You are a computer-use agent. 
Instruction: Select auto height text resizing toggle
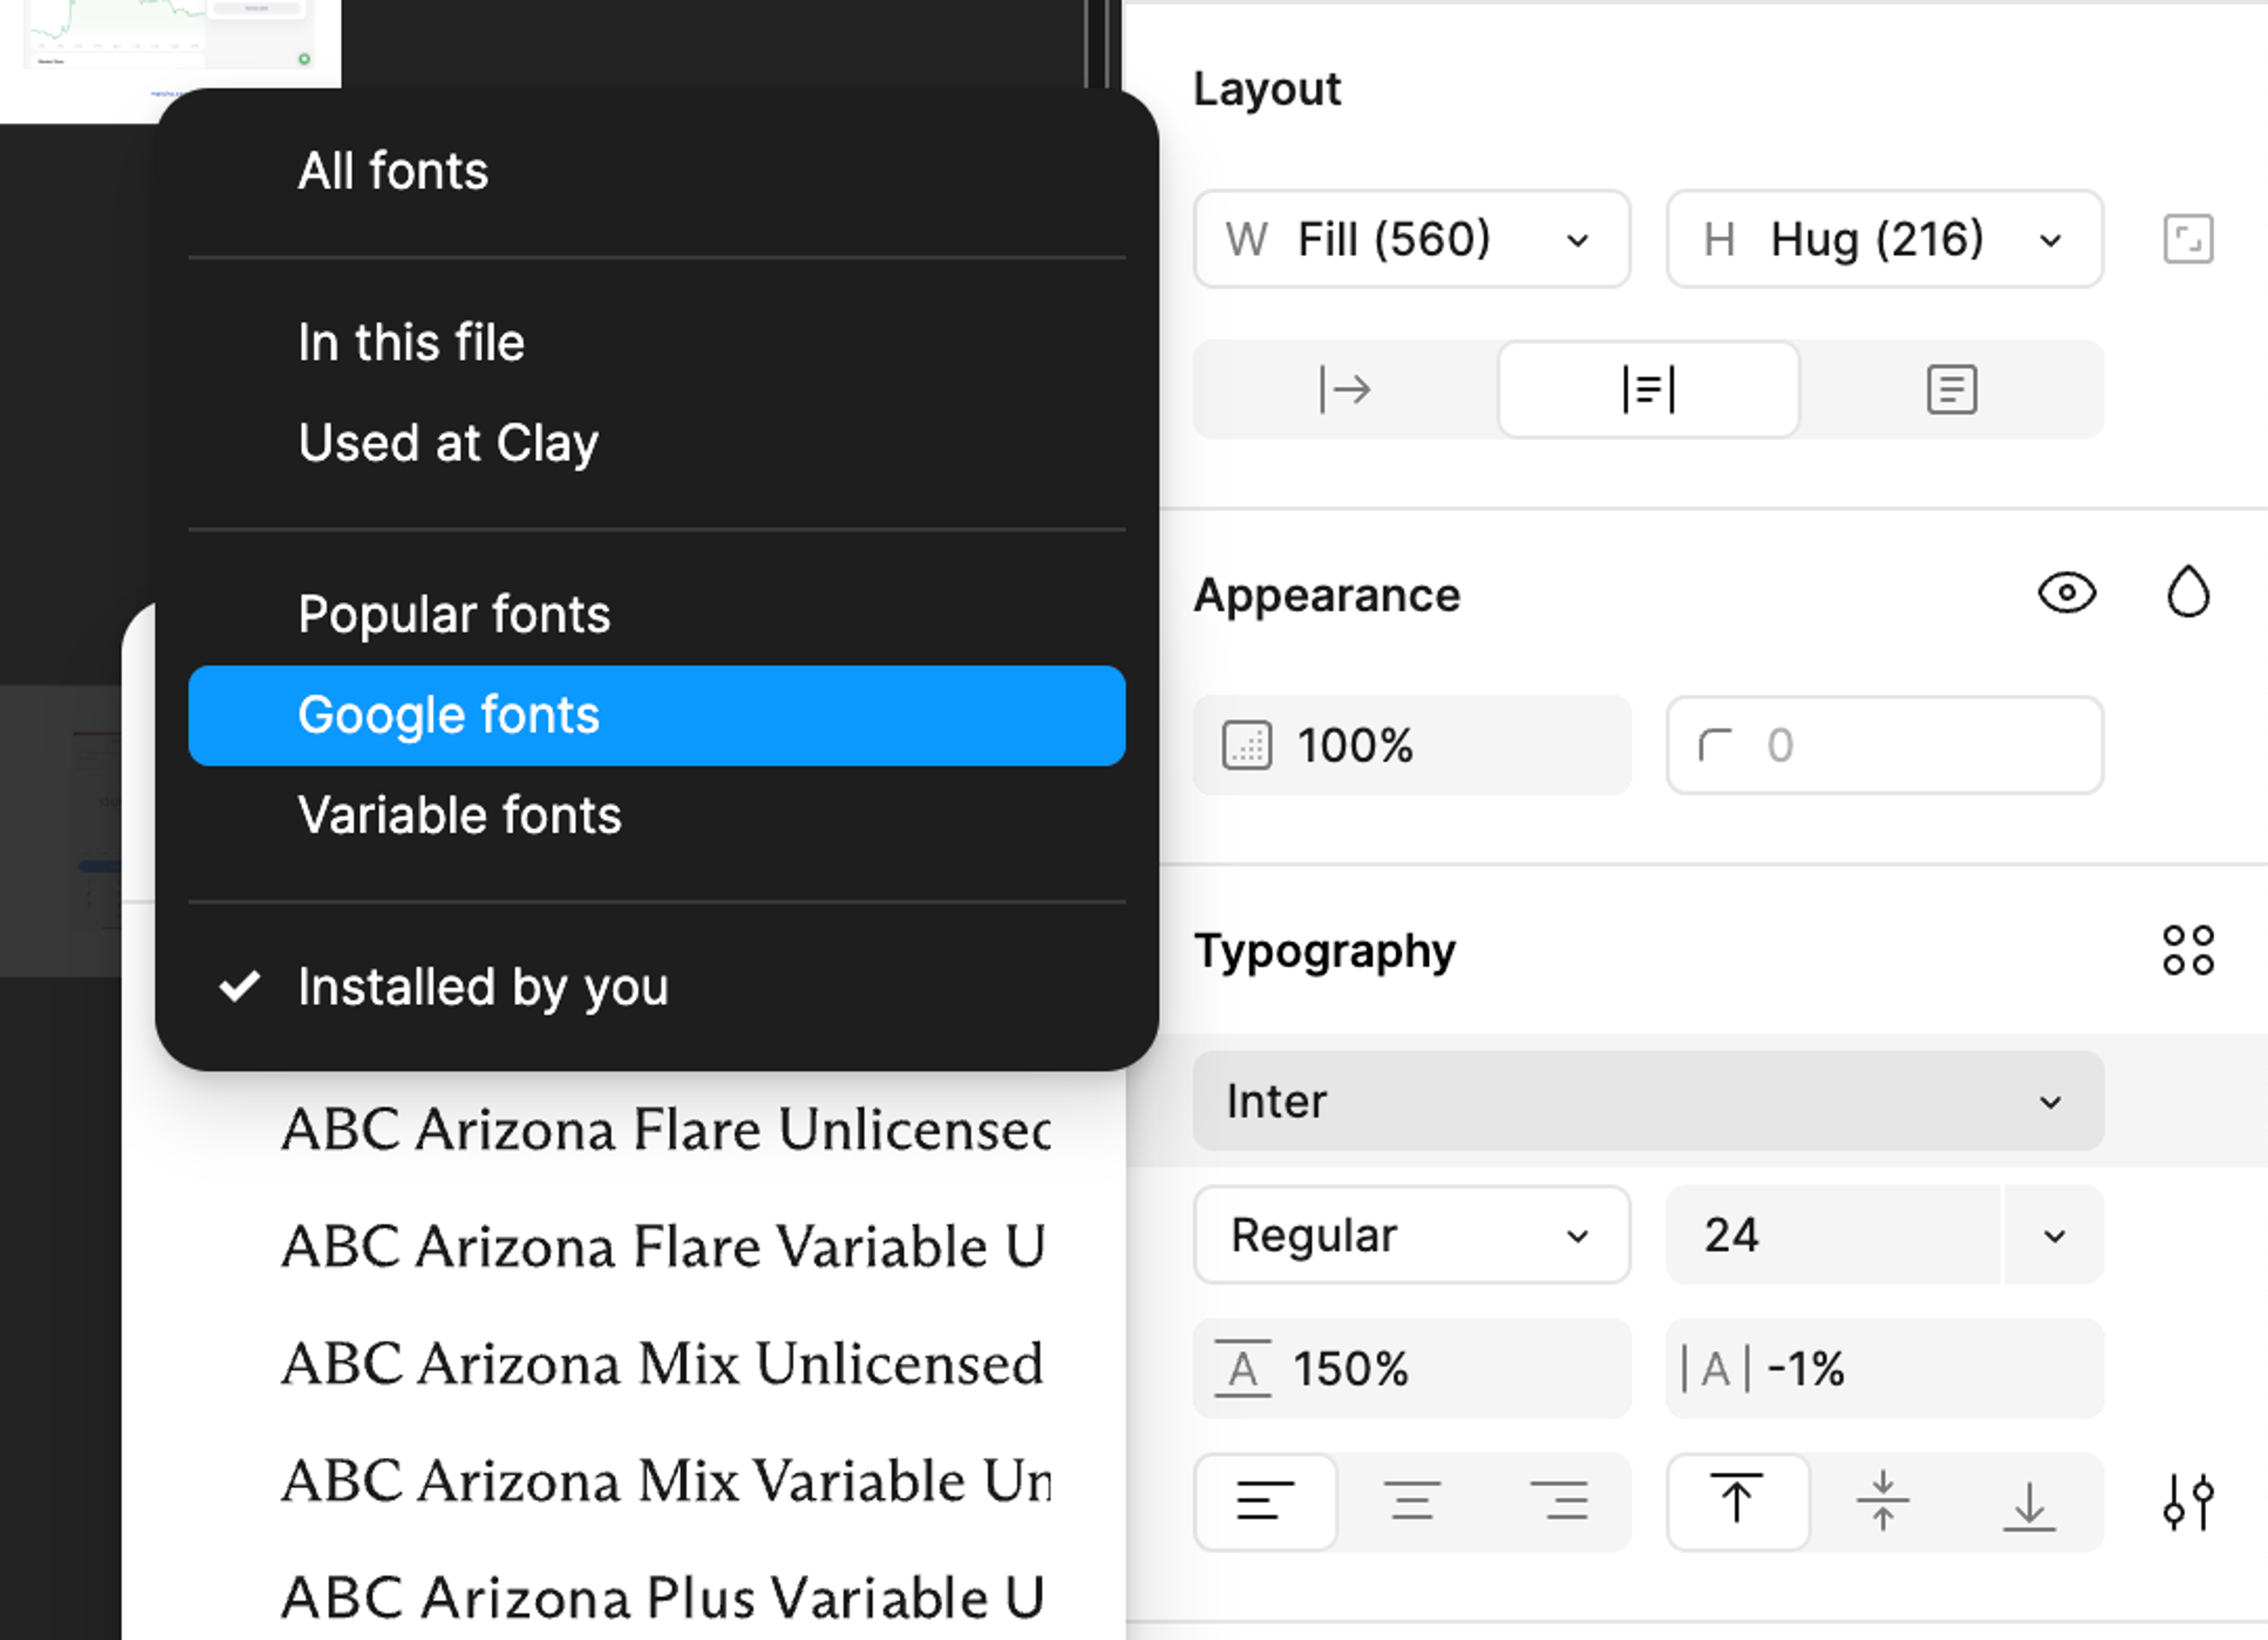click(1648, 389)
